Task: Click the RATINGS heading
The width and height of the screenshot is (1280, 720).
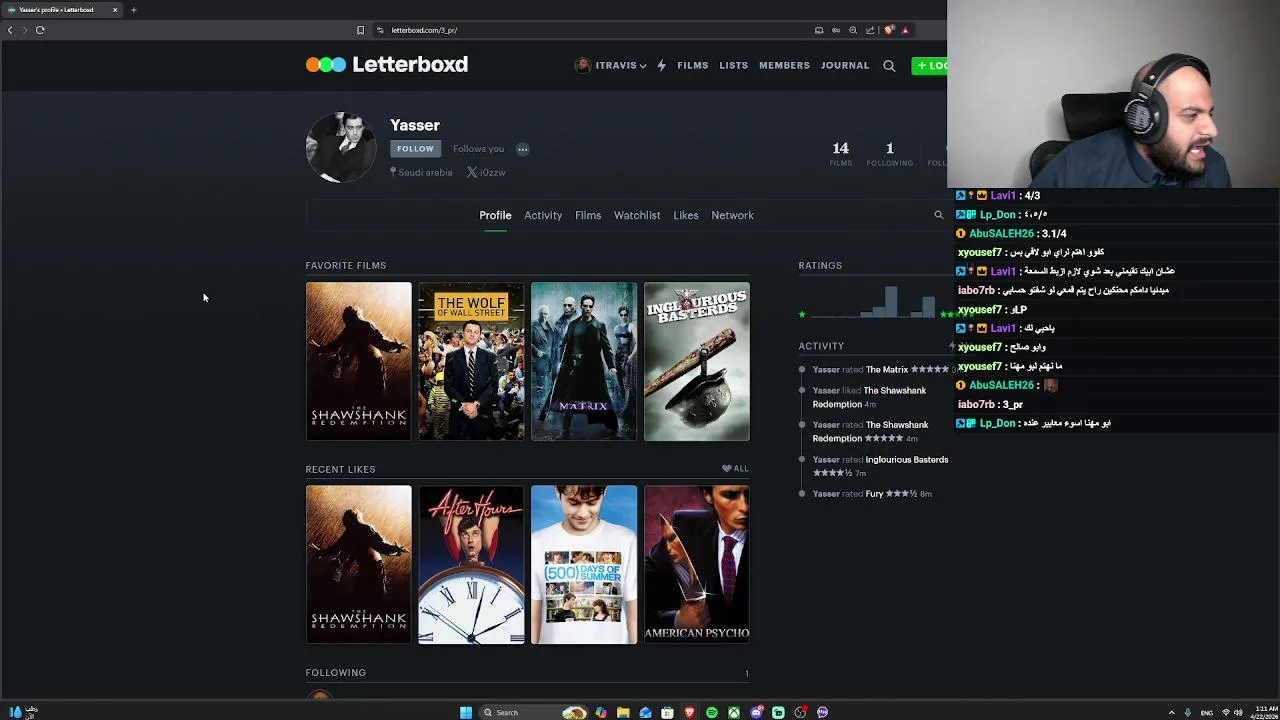Action: (820, 265)
